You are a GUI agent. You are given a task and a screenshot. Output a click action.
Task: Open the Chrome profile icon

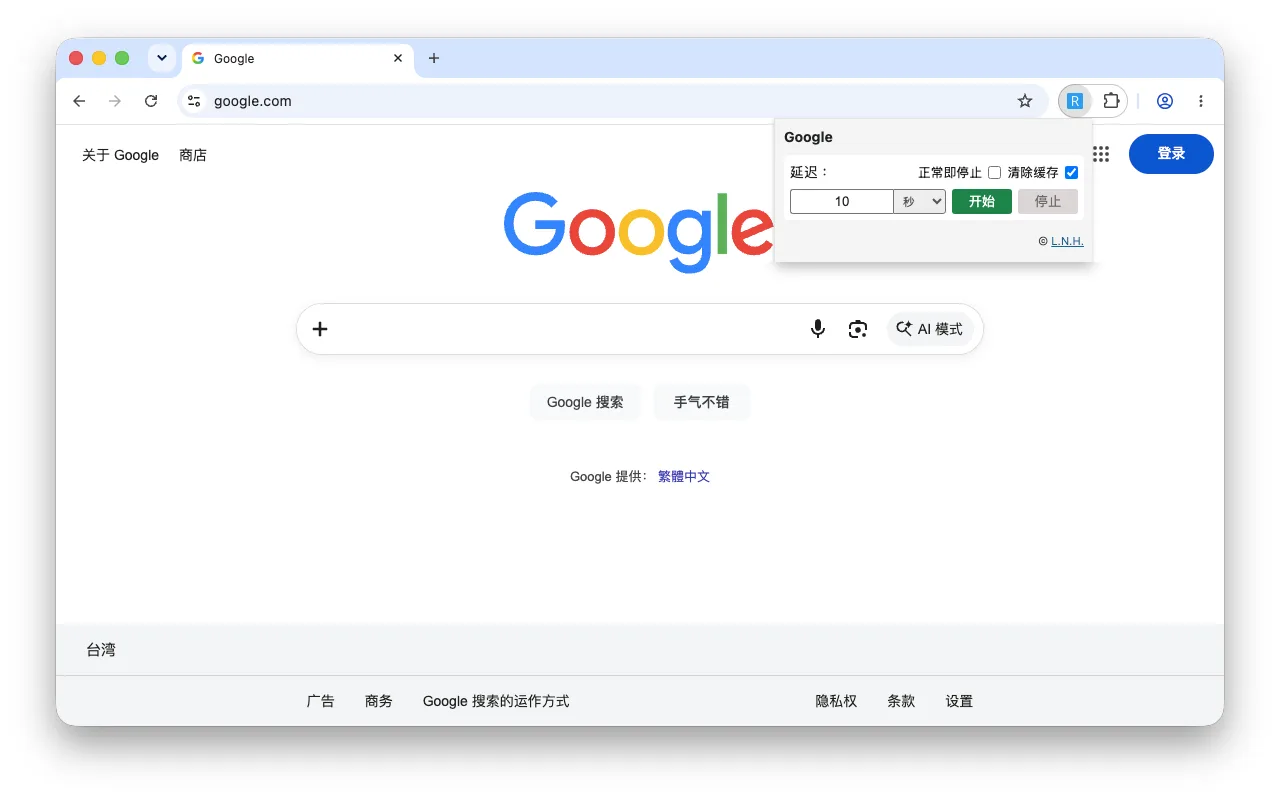coord(1165,101)
